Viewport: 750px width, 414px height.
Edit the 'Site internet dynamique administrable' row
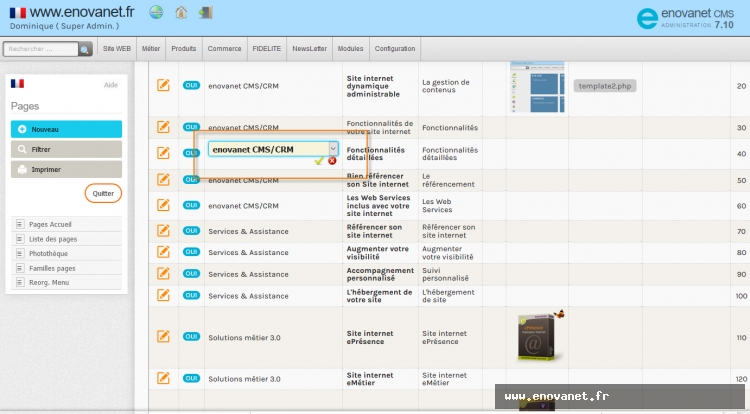tap(163, 86)
